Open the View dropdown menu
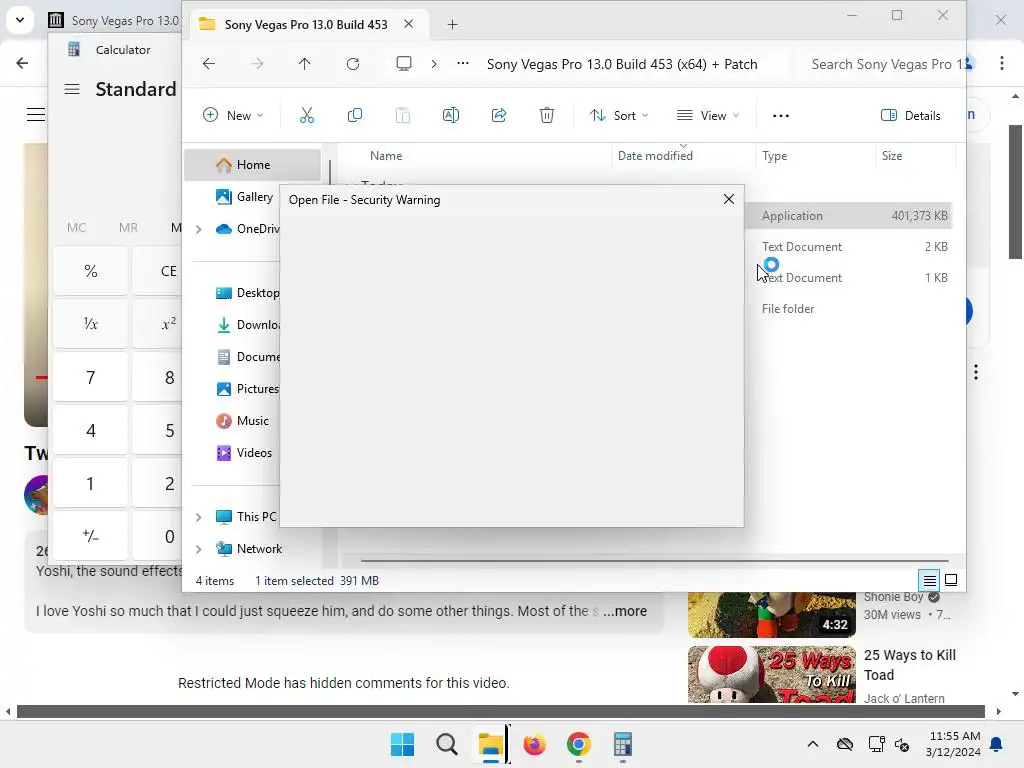The height and width of the screenshot is (768, 1024). click(x=708, y=116)
